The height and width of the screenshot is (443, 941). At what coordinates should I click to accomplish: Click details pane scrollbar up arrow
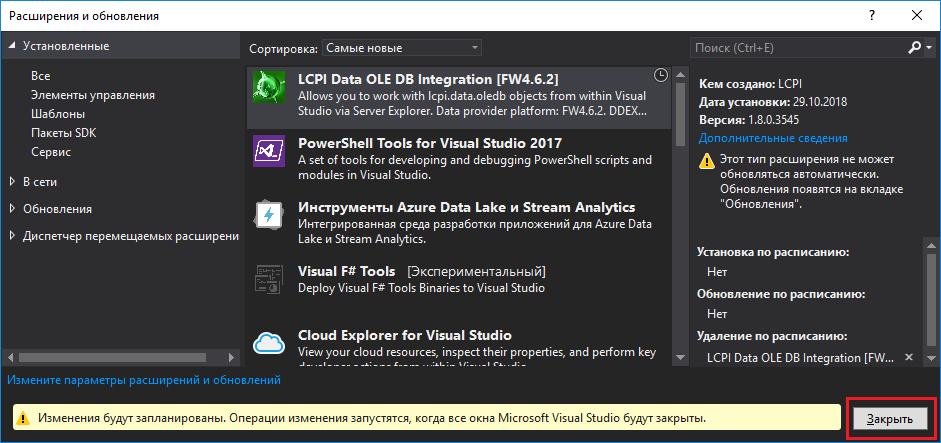click(930, 244)
